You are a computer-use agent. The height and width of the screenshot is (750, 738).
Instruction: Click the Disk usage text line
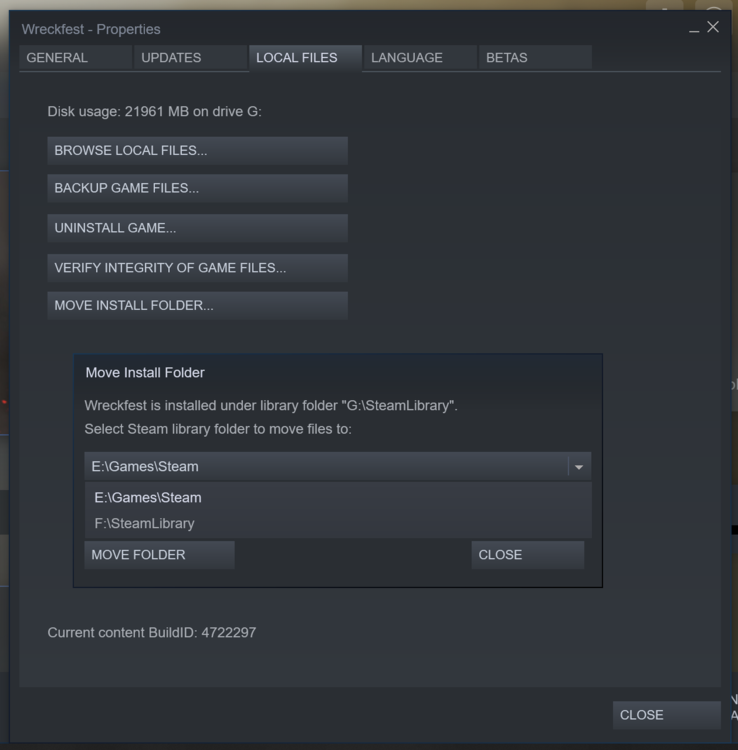click(x=154, y=111)
